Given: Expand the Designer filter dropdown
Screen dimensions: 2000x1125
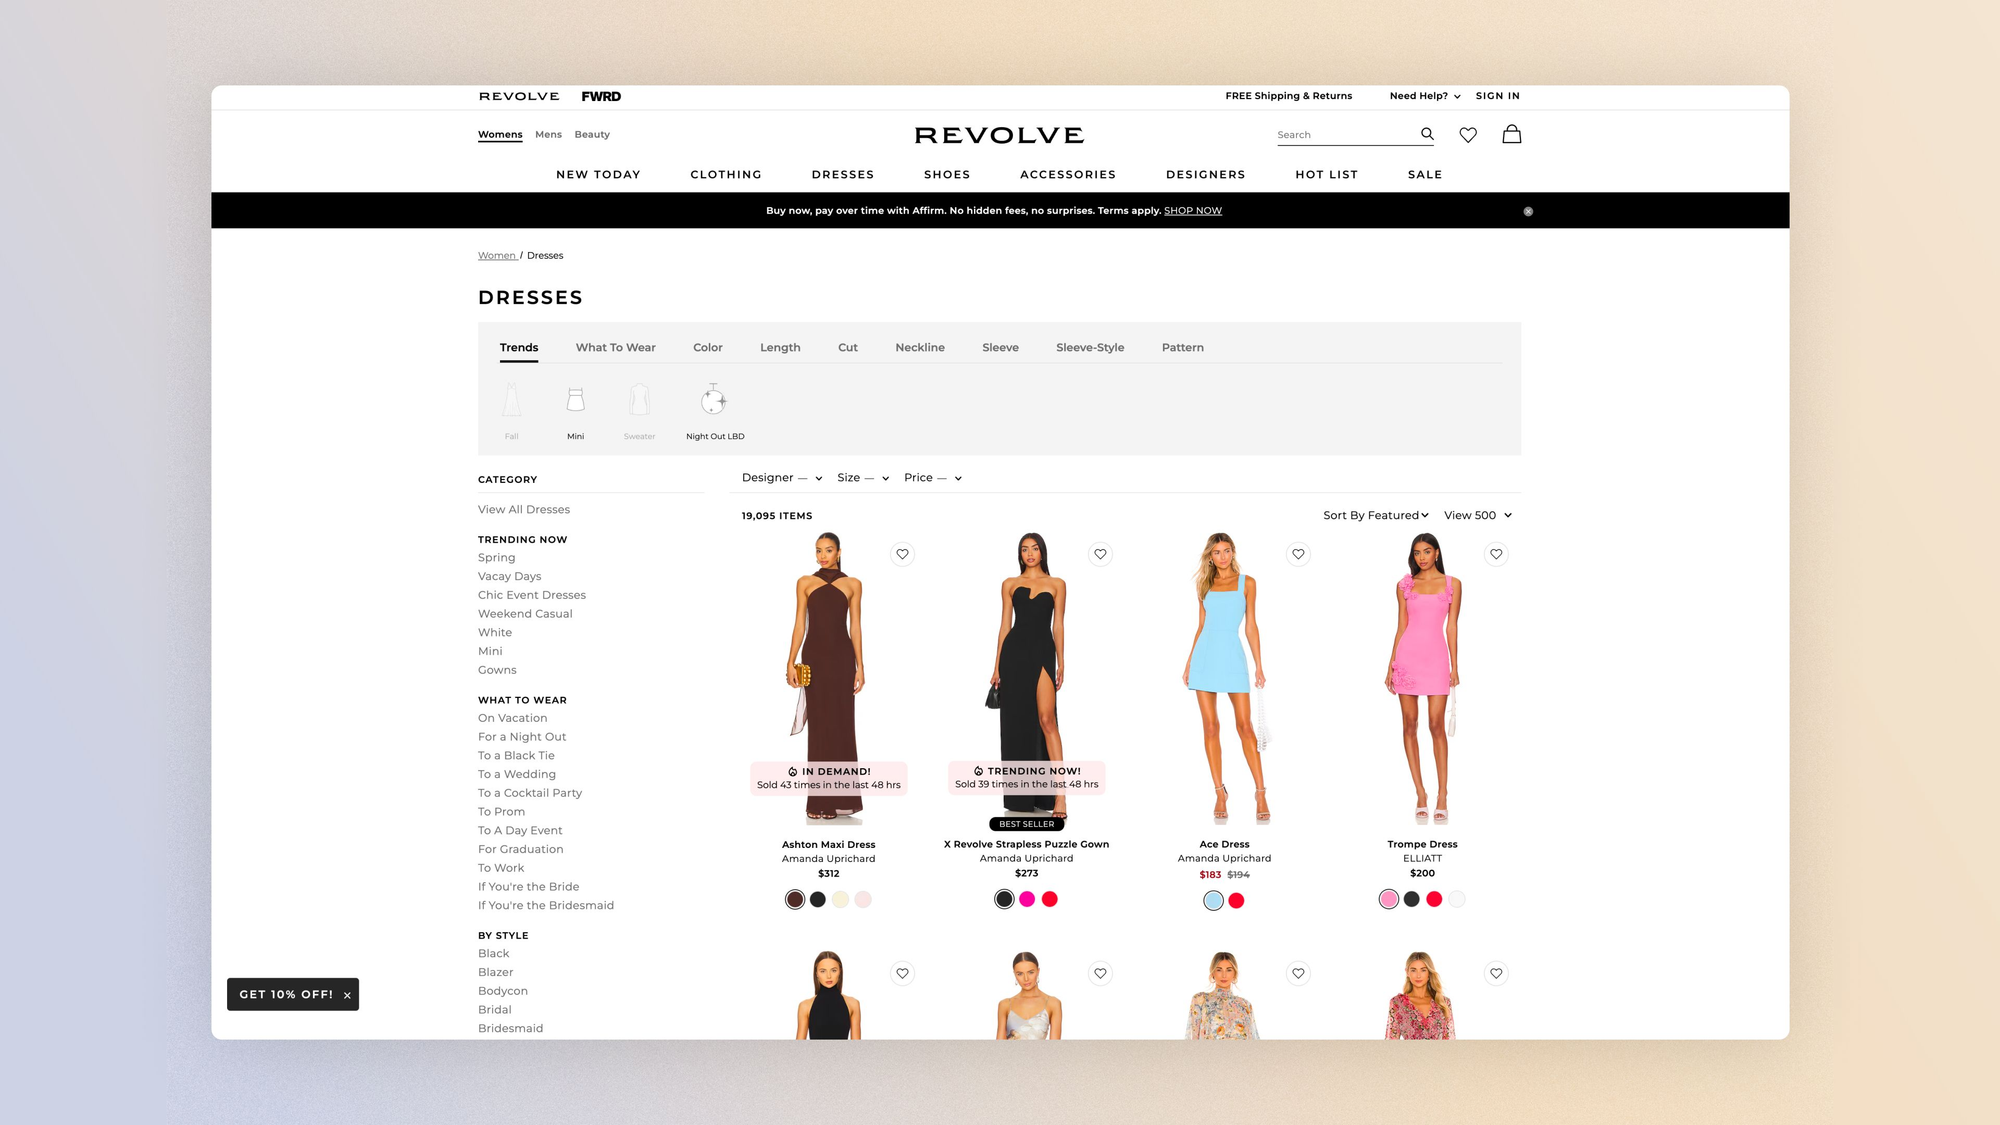Looking at the screenshot, I should pyautogui.click(x=781, y=478).
